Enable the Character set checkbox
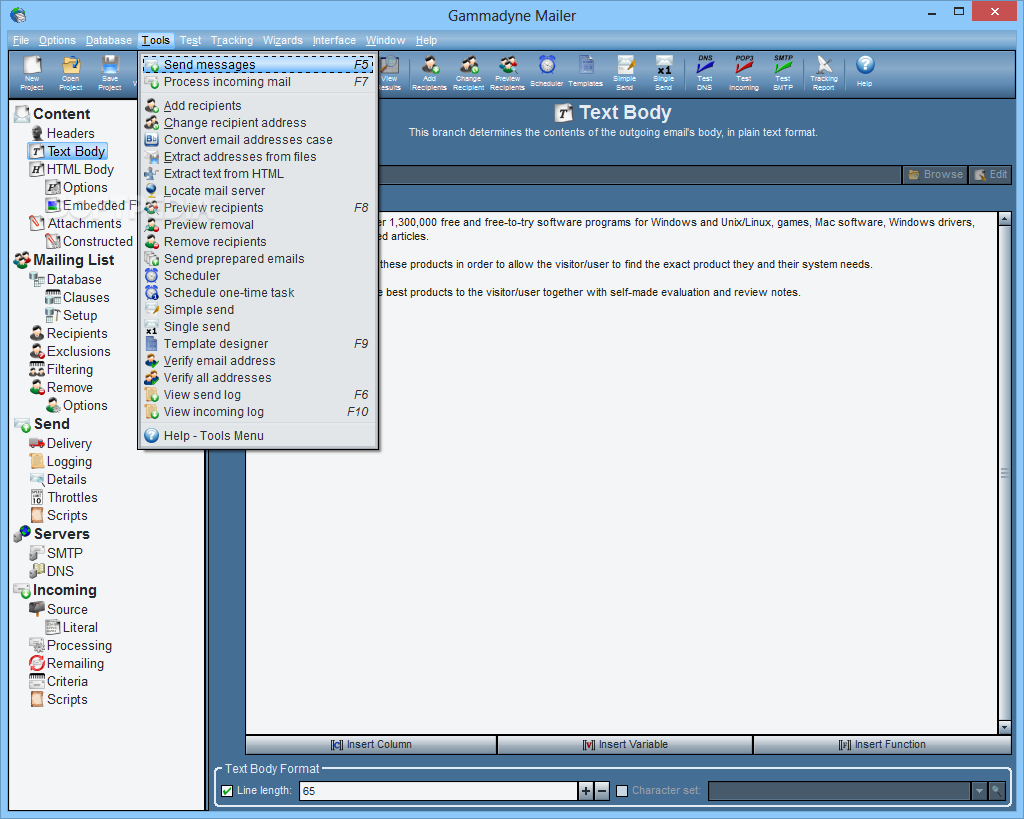Viewport: 1024px width, 819px height. [622, 791]
